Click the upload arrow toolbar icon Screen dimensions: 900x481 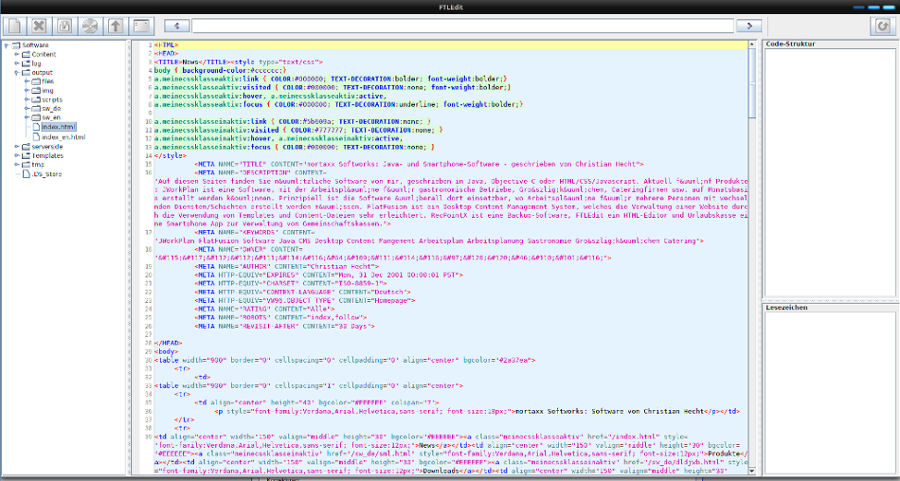pyautogui.click(x=117, y=25)
